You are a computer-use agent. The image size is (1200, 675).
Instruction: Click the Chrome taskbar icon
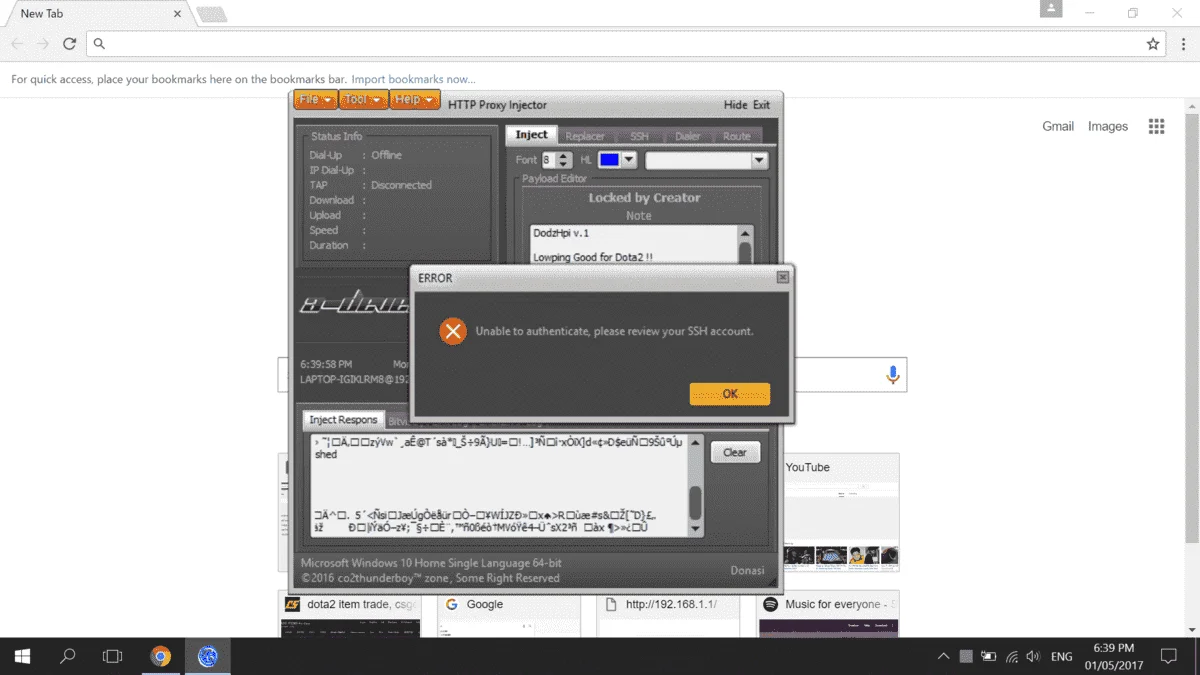160,656
